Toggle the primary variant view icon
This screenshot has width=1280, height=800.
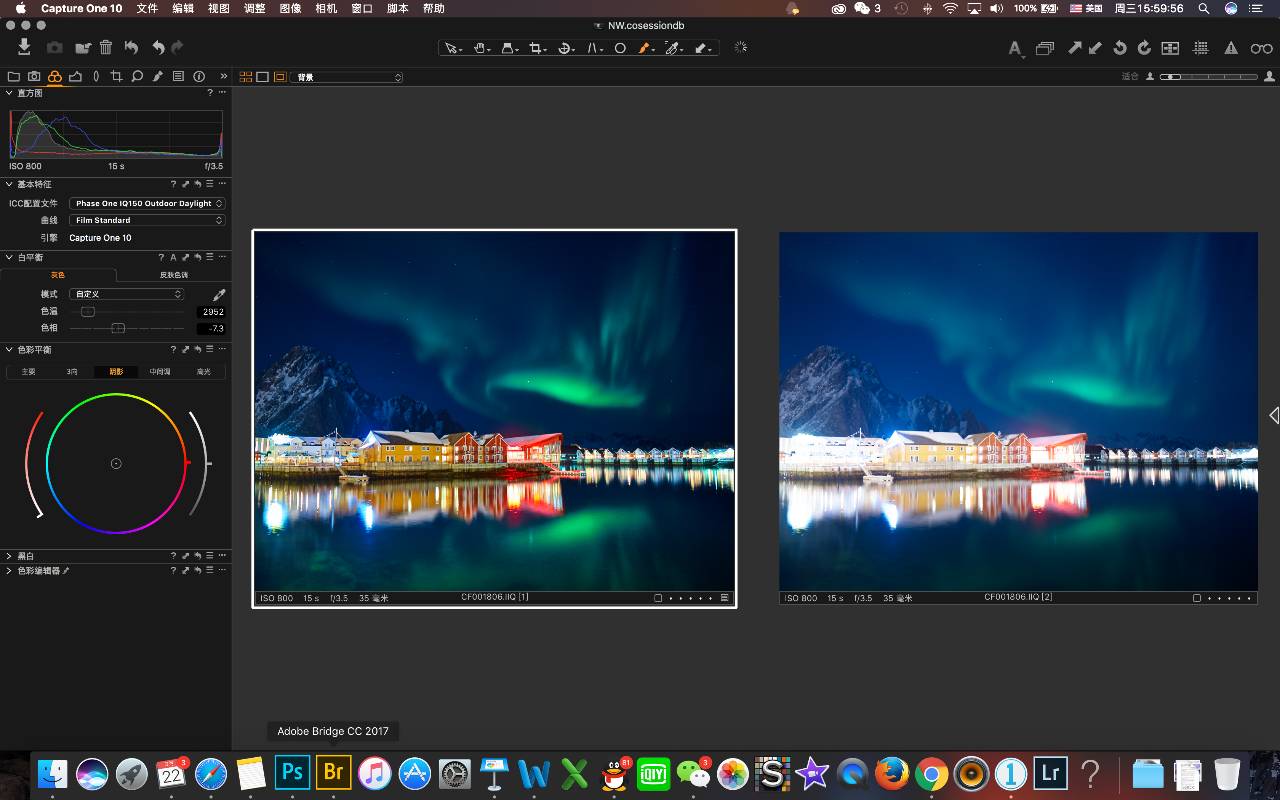tap(281, 76)
